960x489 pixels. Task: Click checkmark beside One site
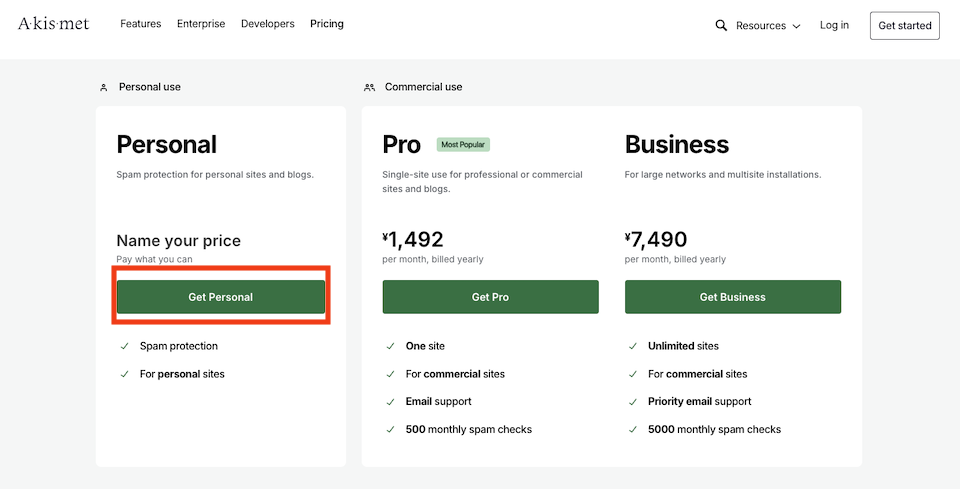[x=391, y=346]
